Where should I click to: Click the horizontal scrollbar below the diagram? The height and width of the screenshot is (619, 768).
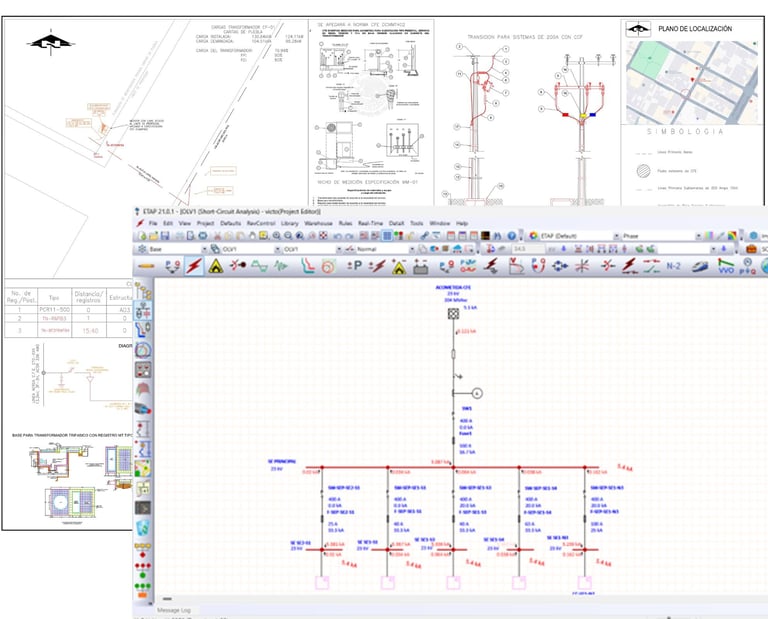[x=167, y=599]
